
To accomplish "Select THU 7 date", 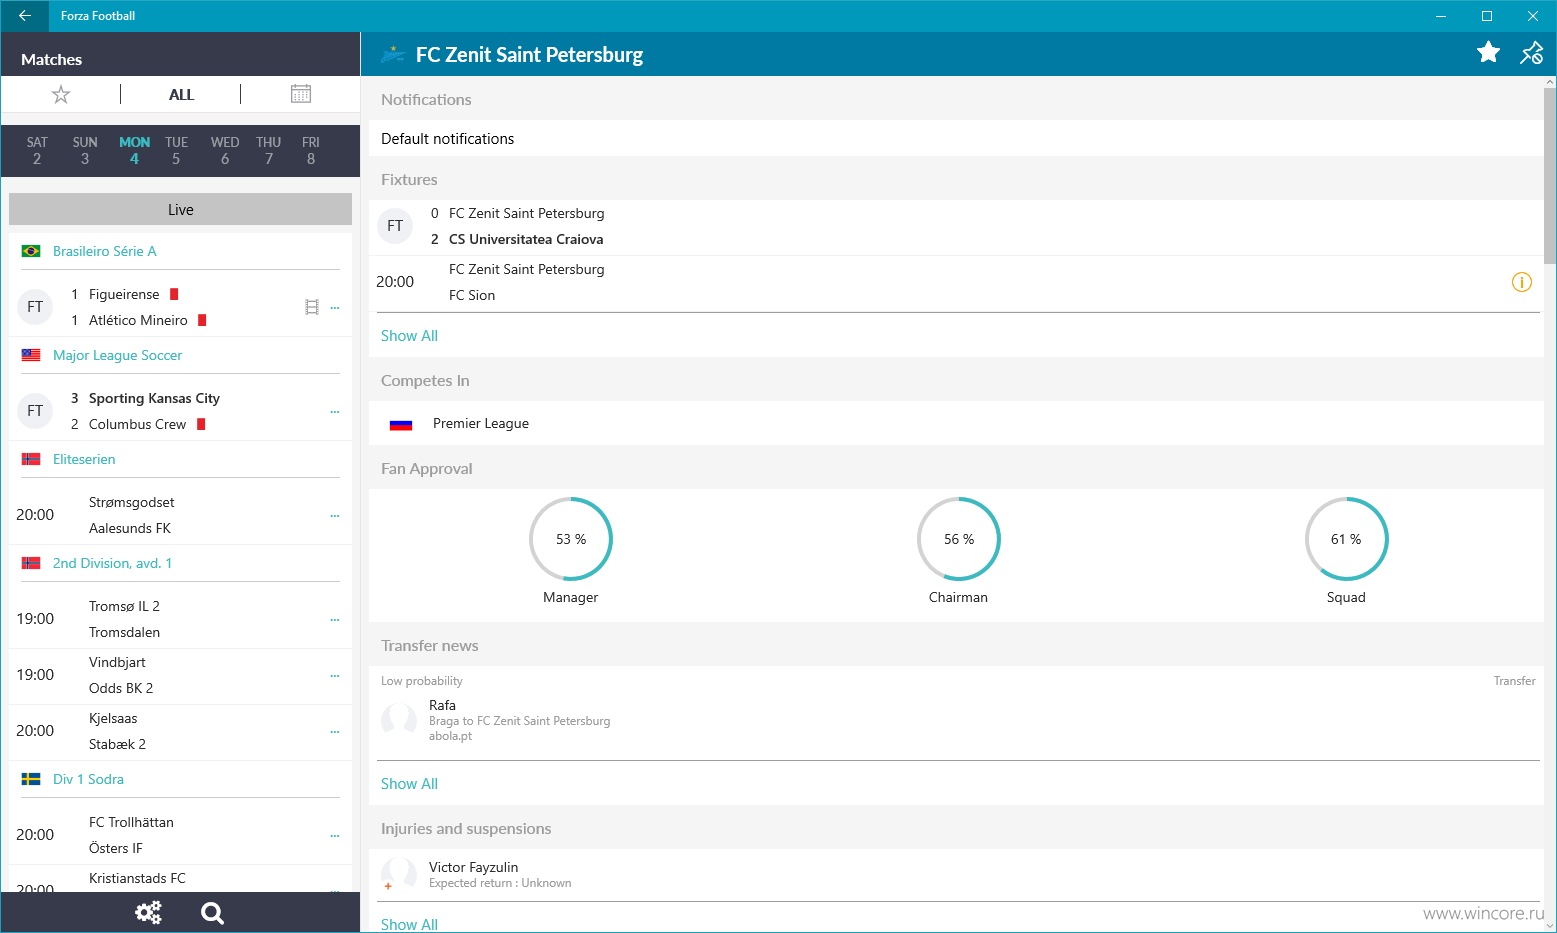I will point(269,151).
